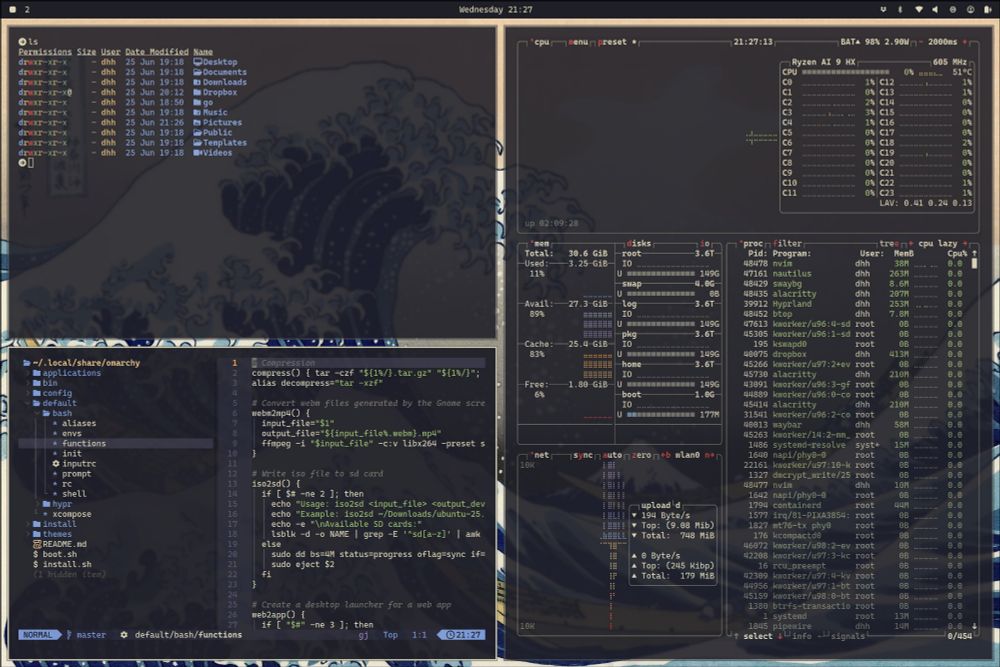Open the init file in nvim tree

pyautogui.click(x=71, y=453)
